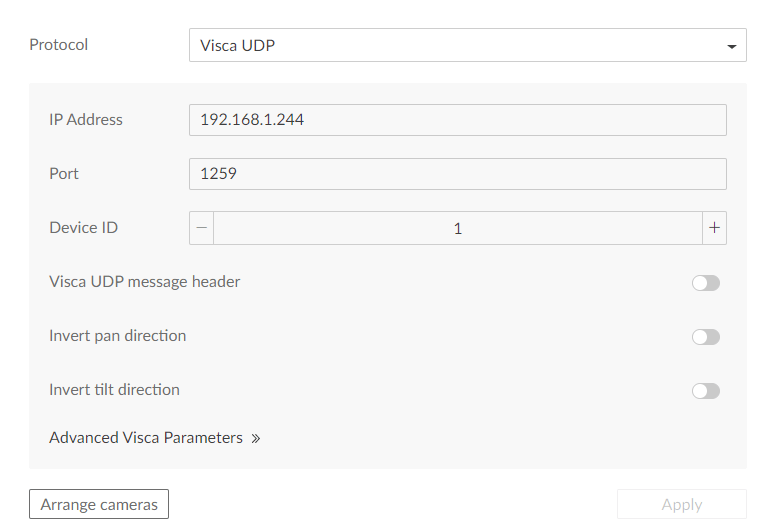Screen dimensions: 778x528
Task: Focus the Port field showing 1259
Action: coord(457,174)
